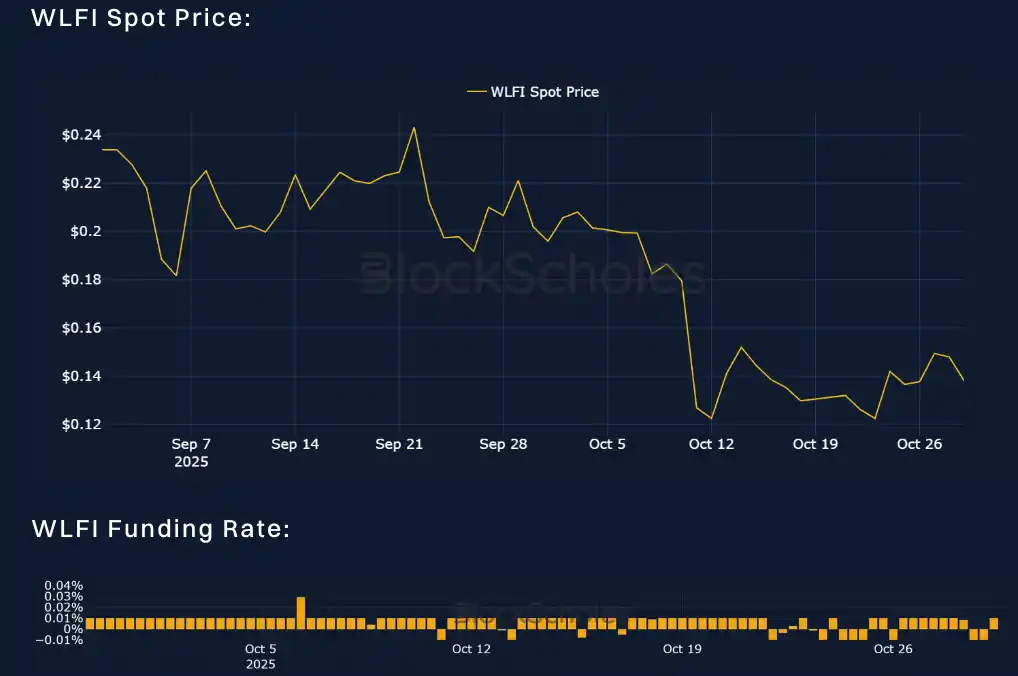
Task: Select the Sep 28 date label
Action: [503, 444]
